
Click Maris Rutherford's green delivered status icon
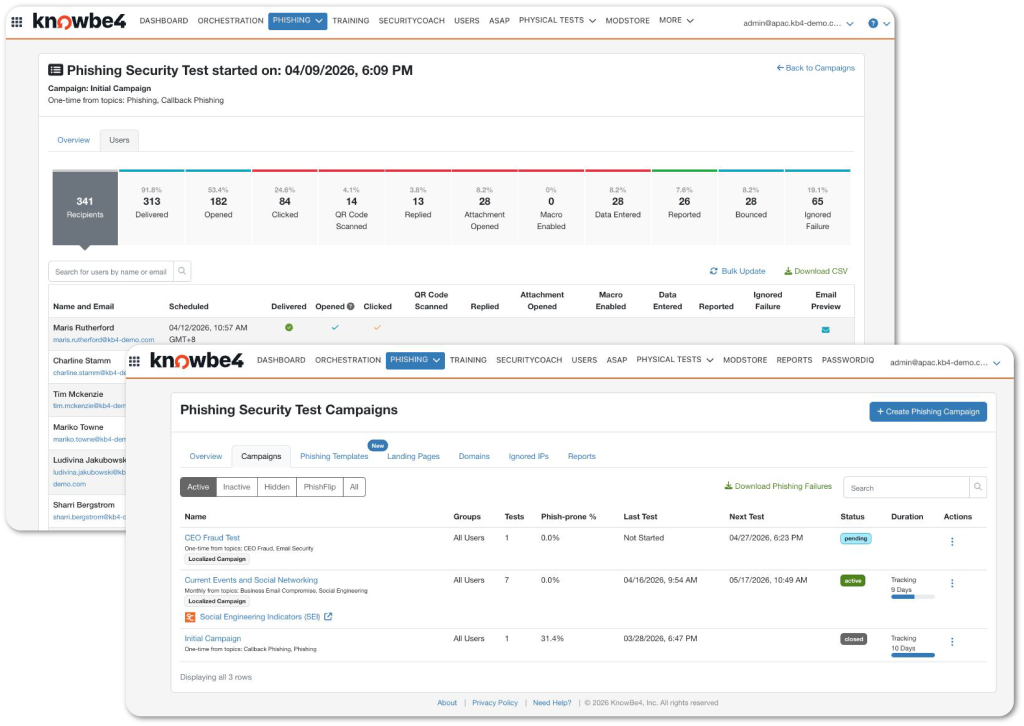(x=289, y=327)
